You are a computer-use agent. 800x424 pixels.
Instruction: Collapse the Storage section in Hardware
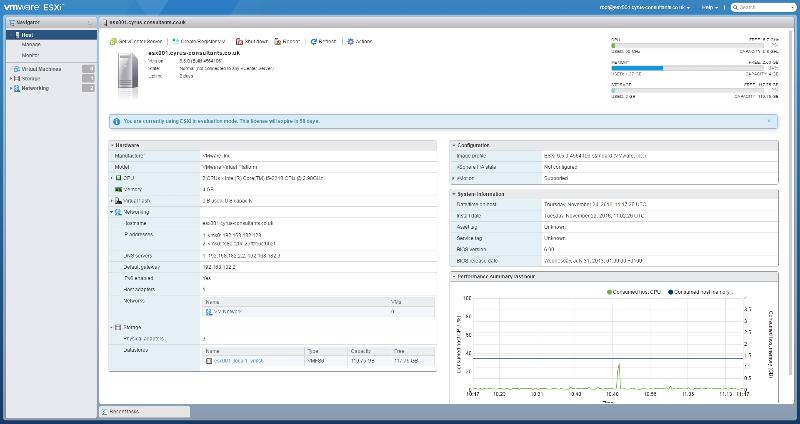112,327
